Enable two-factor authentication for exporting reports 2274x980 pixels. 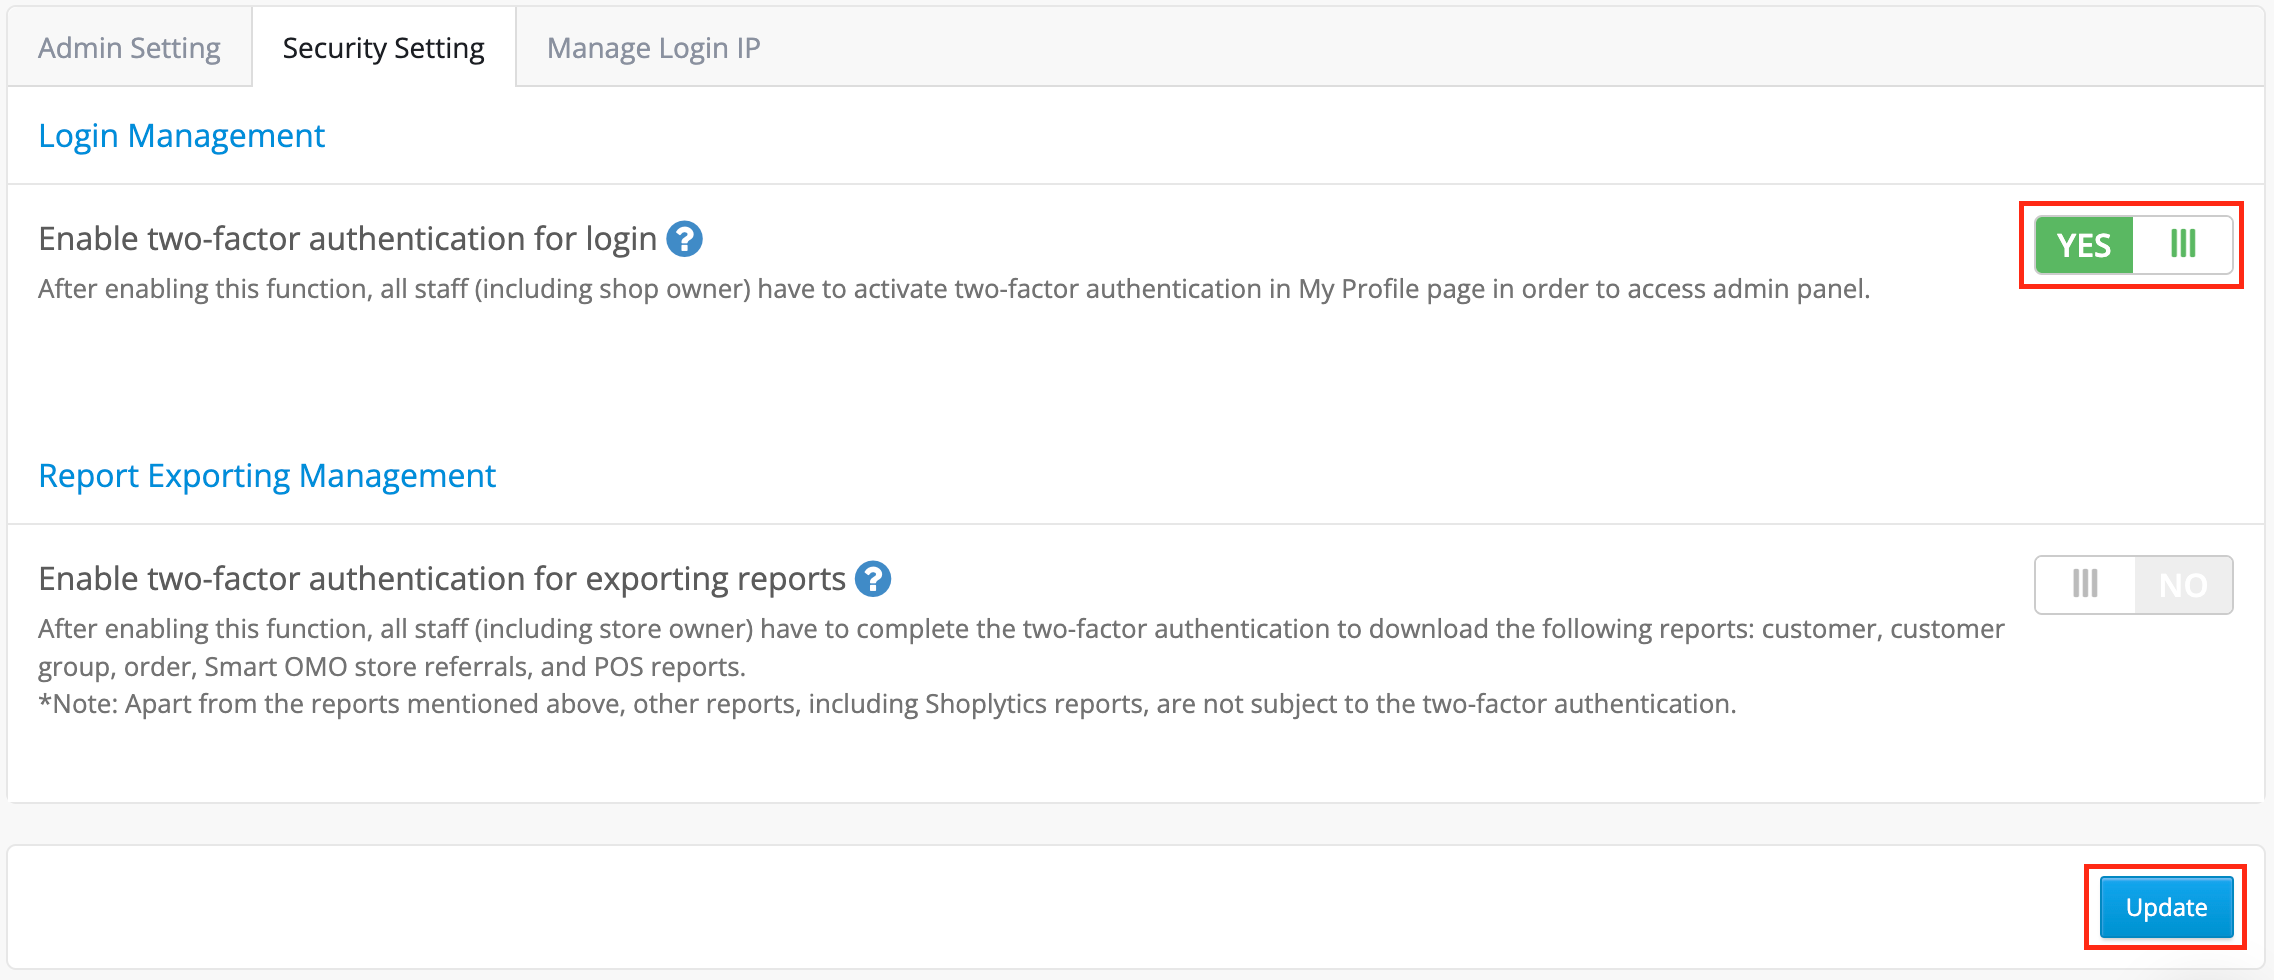coord(2133,585)
